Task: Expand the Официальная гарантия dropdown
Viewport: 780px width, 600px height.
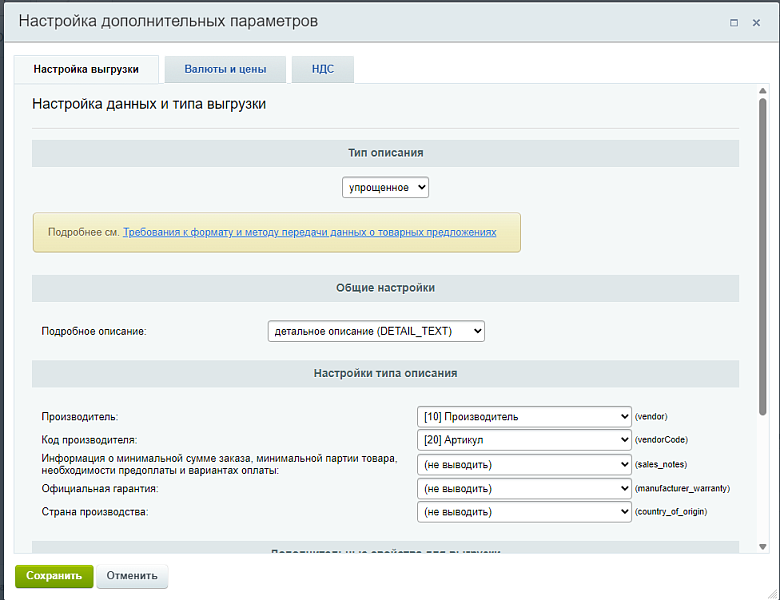Action: (524, 488)
